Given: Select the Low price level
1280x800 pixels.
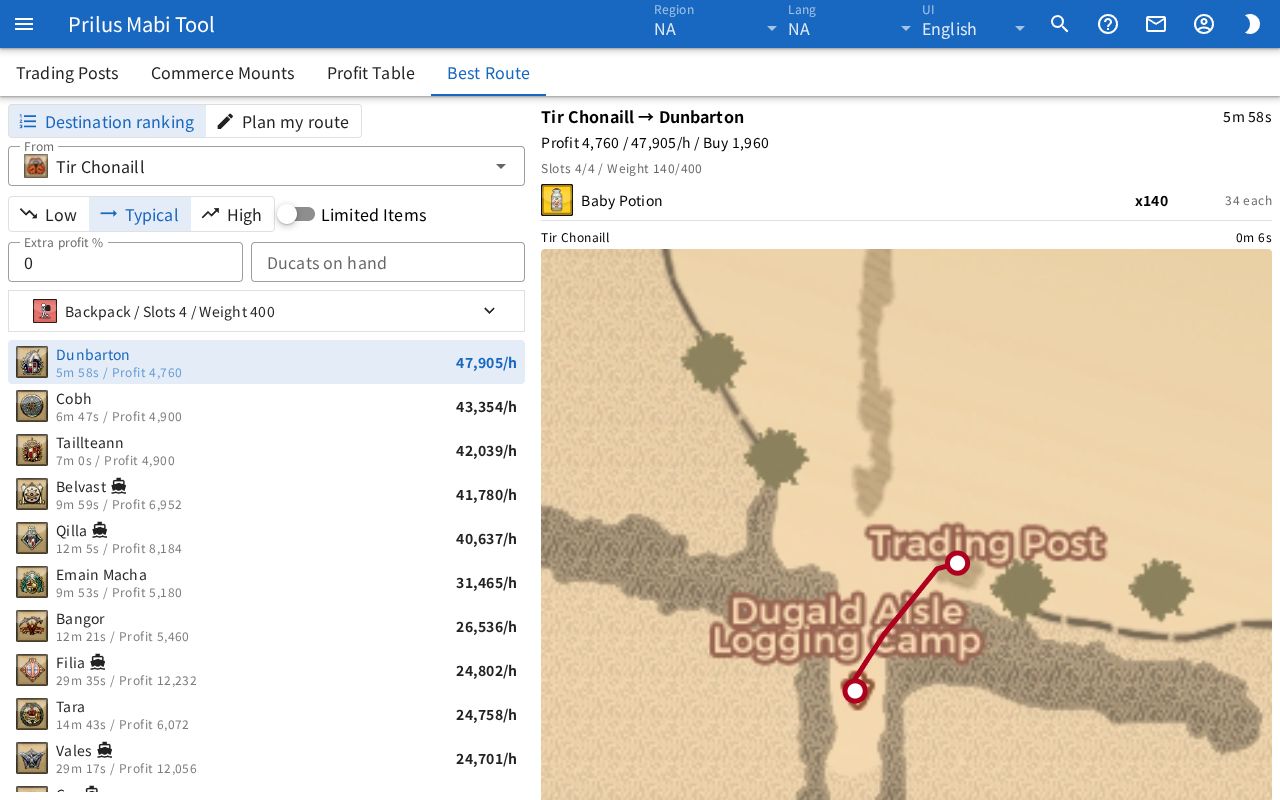Looking at the screenshot, I should pyautogui.click(x=49, y=214).
